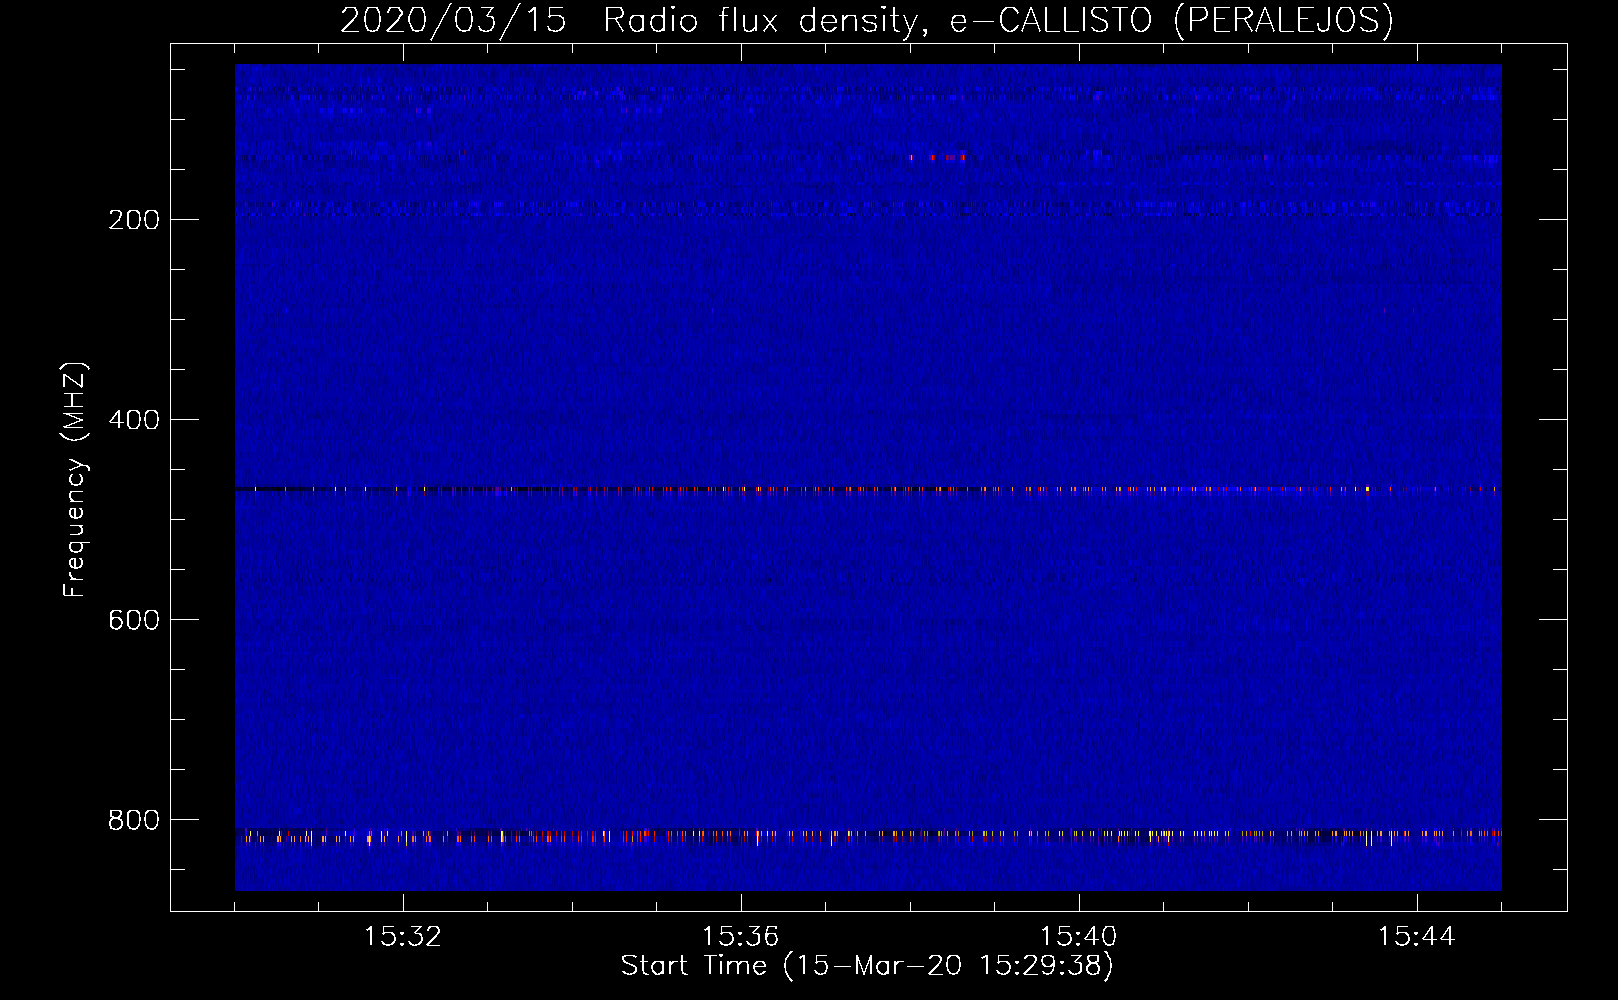Click the red burst spot near 150 MHz
Viewport: 1618px width, 1000px height.
pyautogui.click(x=938, y=157)
